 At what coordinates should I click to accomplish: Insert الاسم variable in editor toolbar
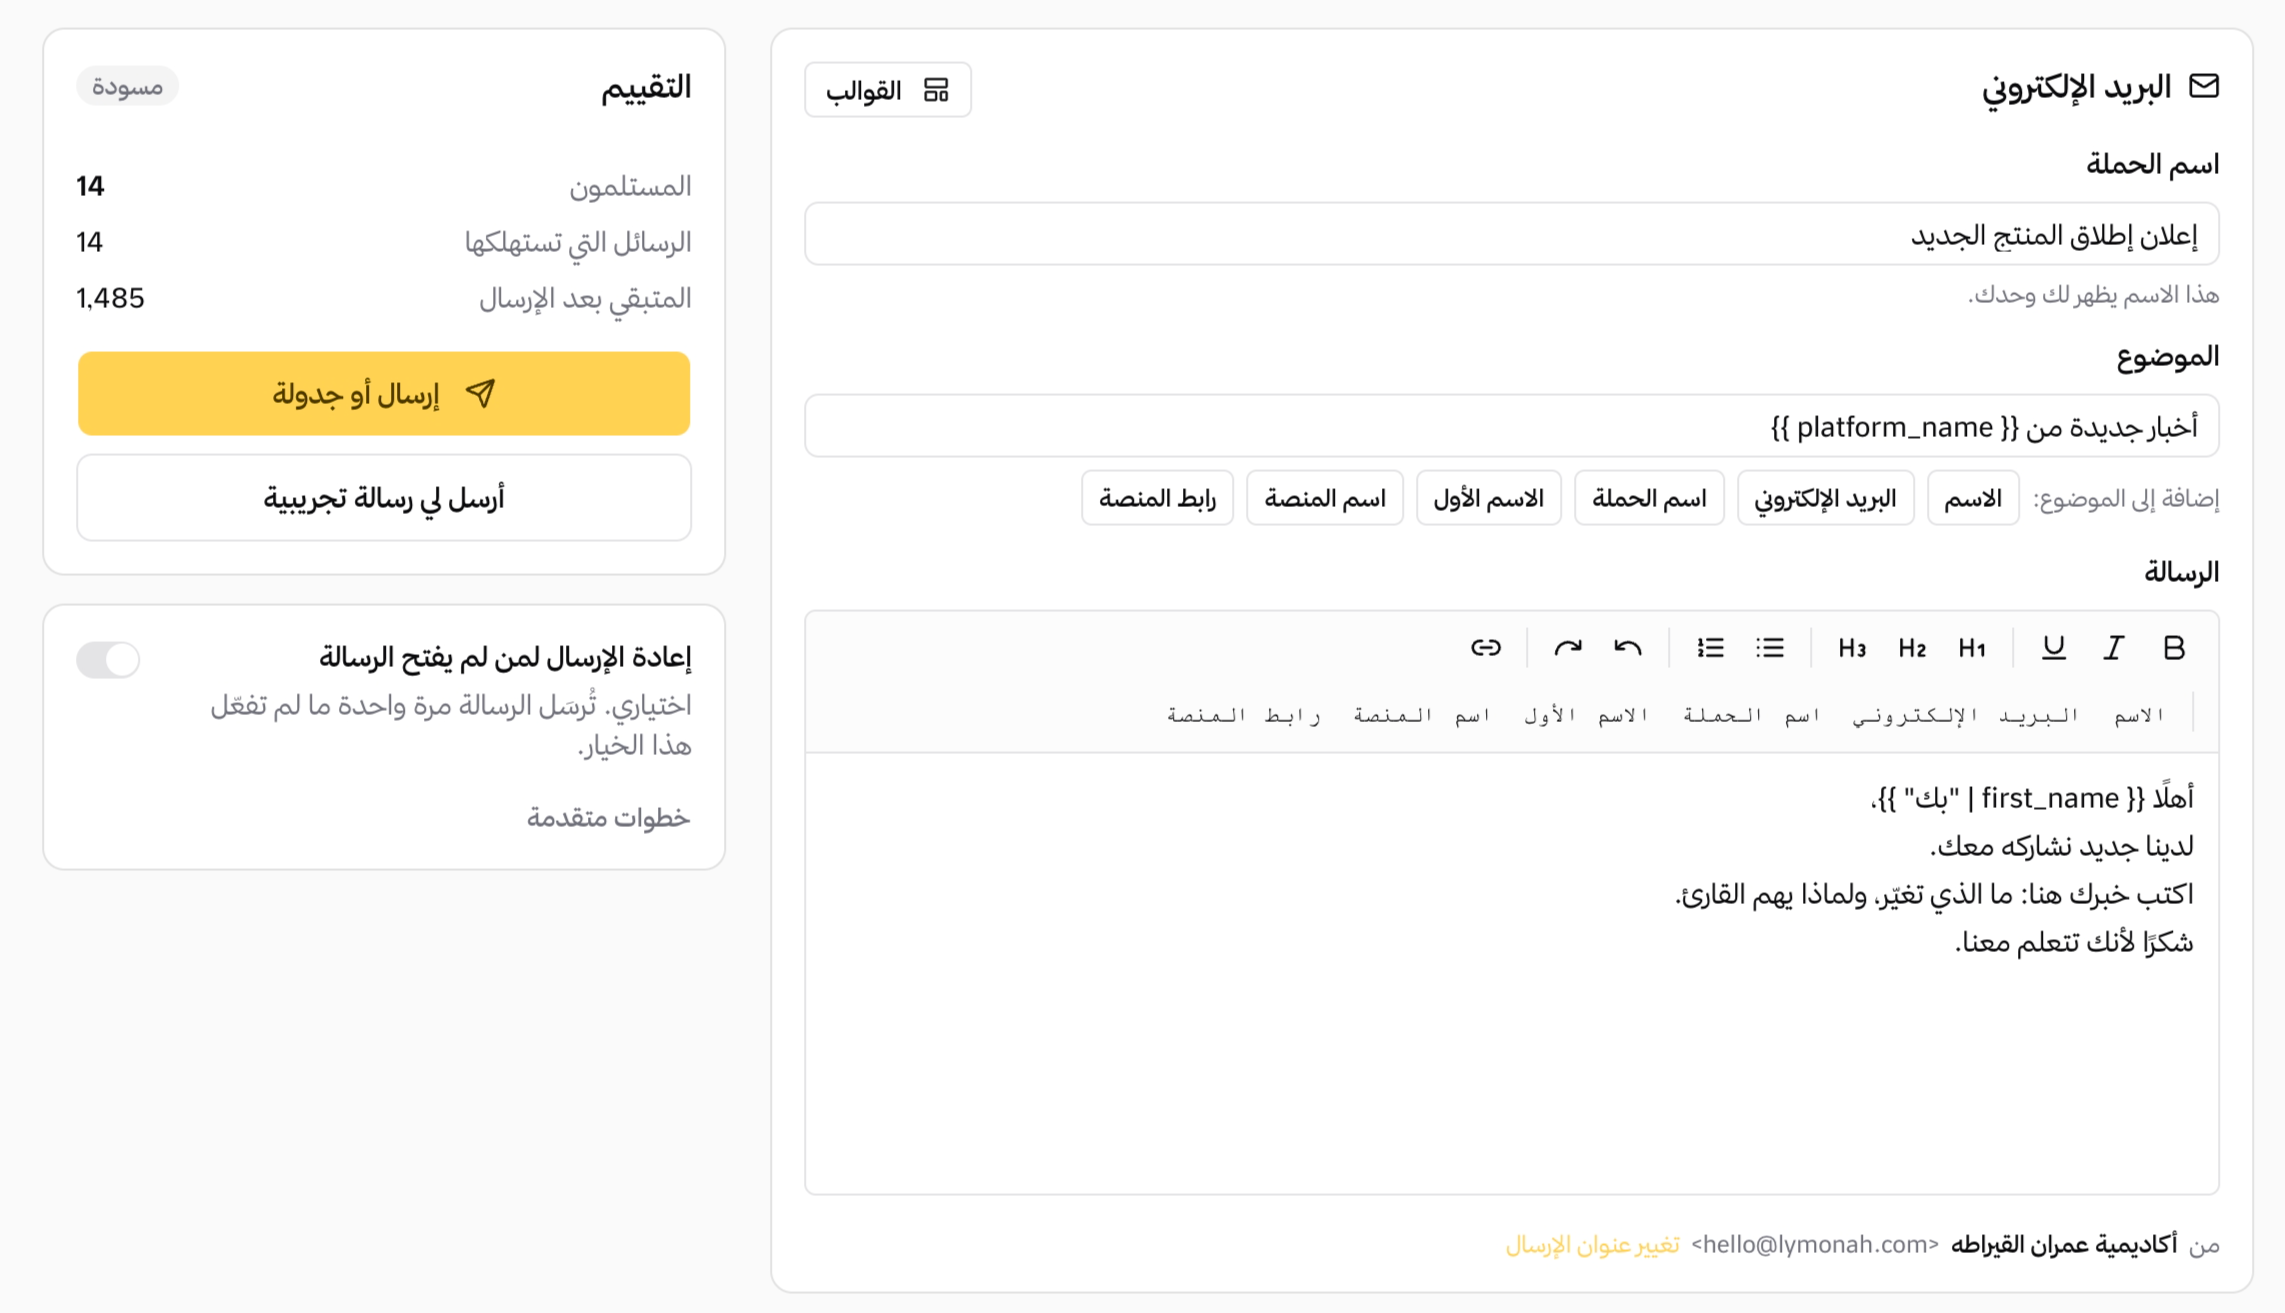coord(2139,714)
